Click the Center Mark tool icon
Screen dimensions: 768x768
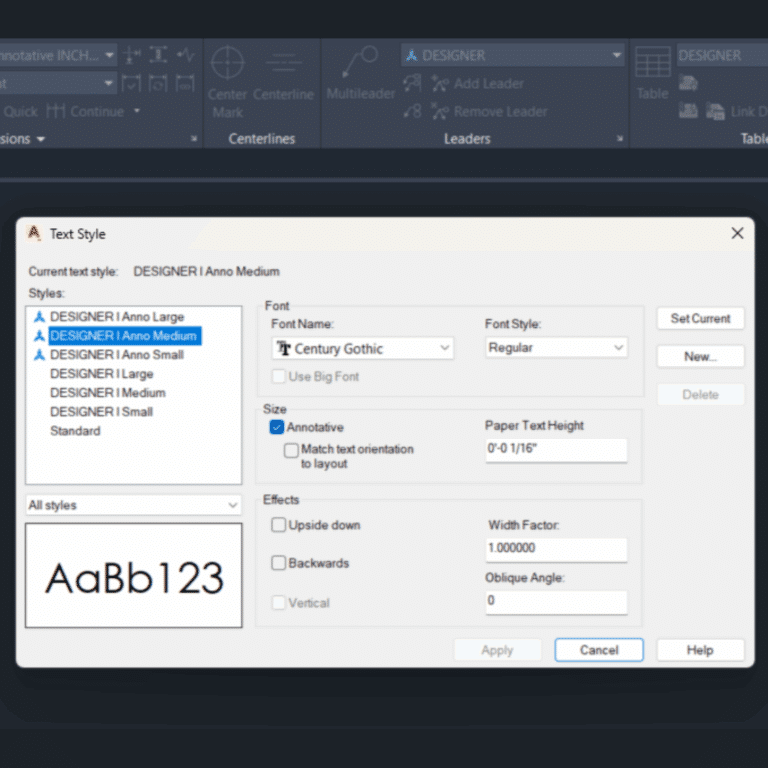click(227, 62)
